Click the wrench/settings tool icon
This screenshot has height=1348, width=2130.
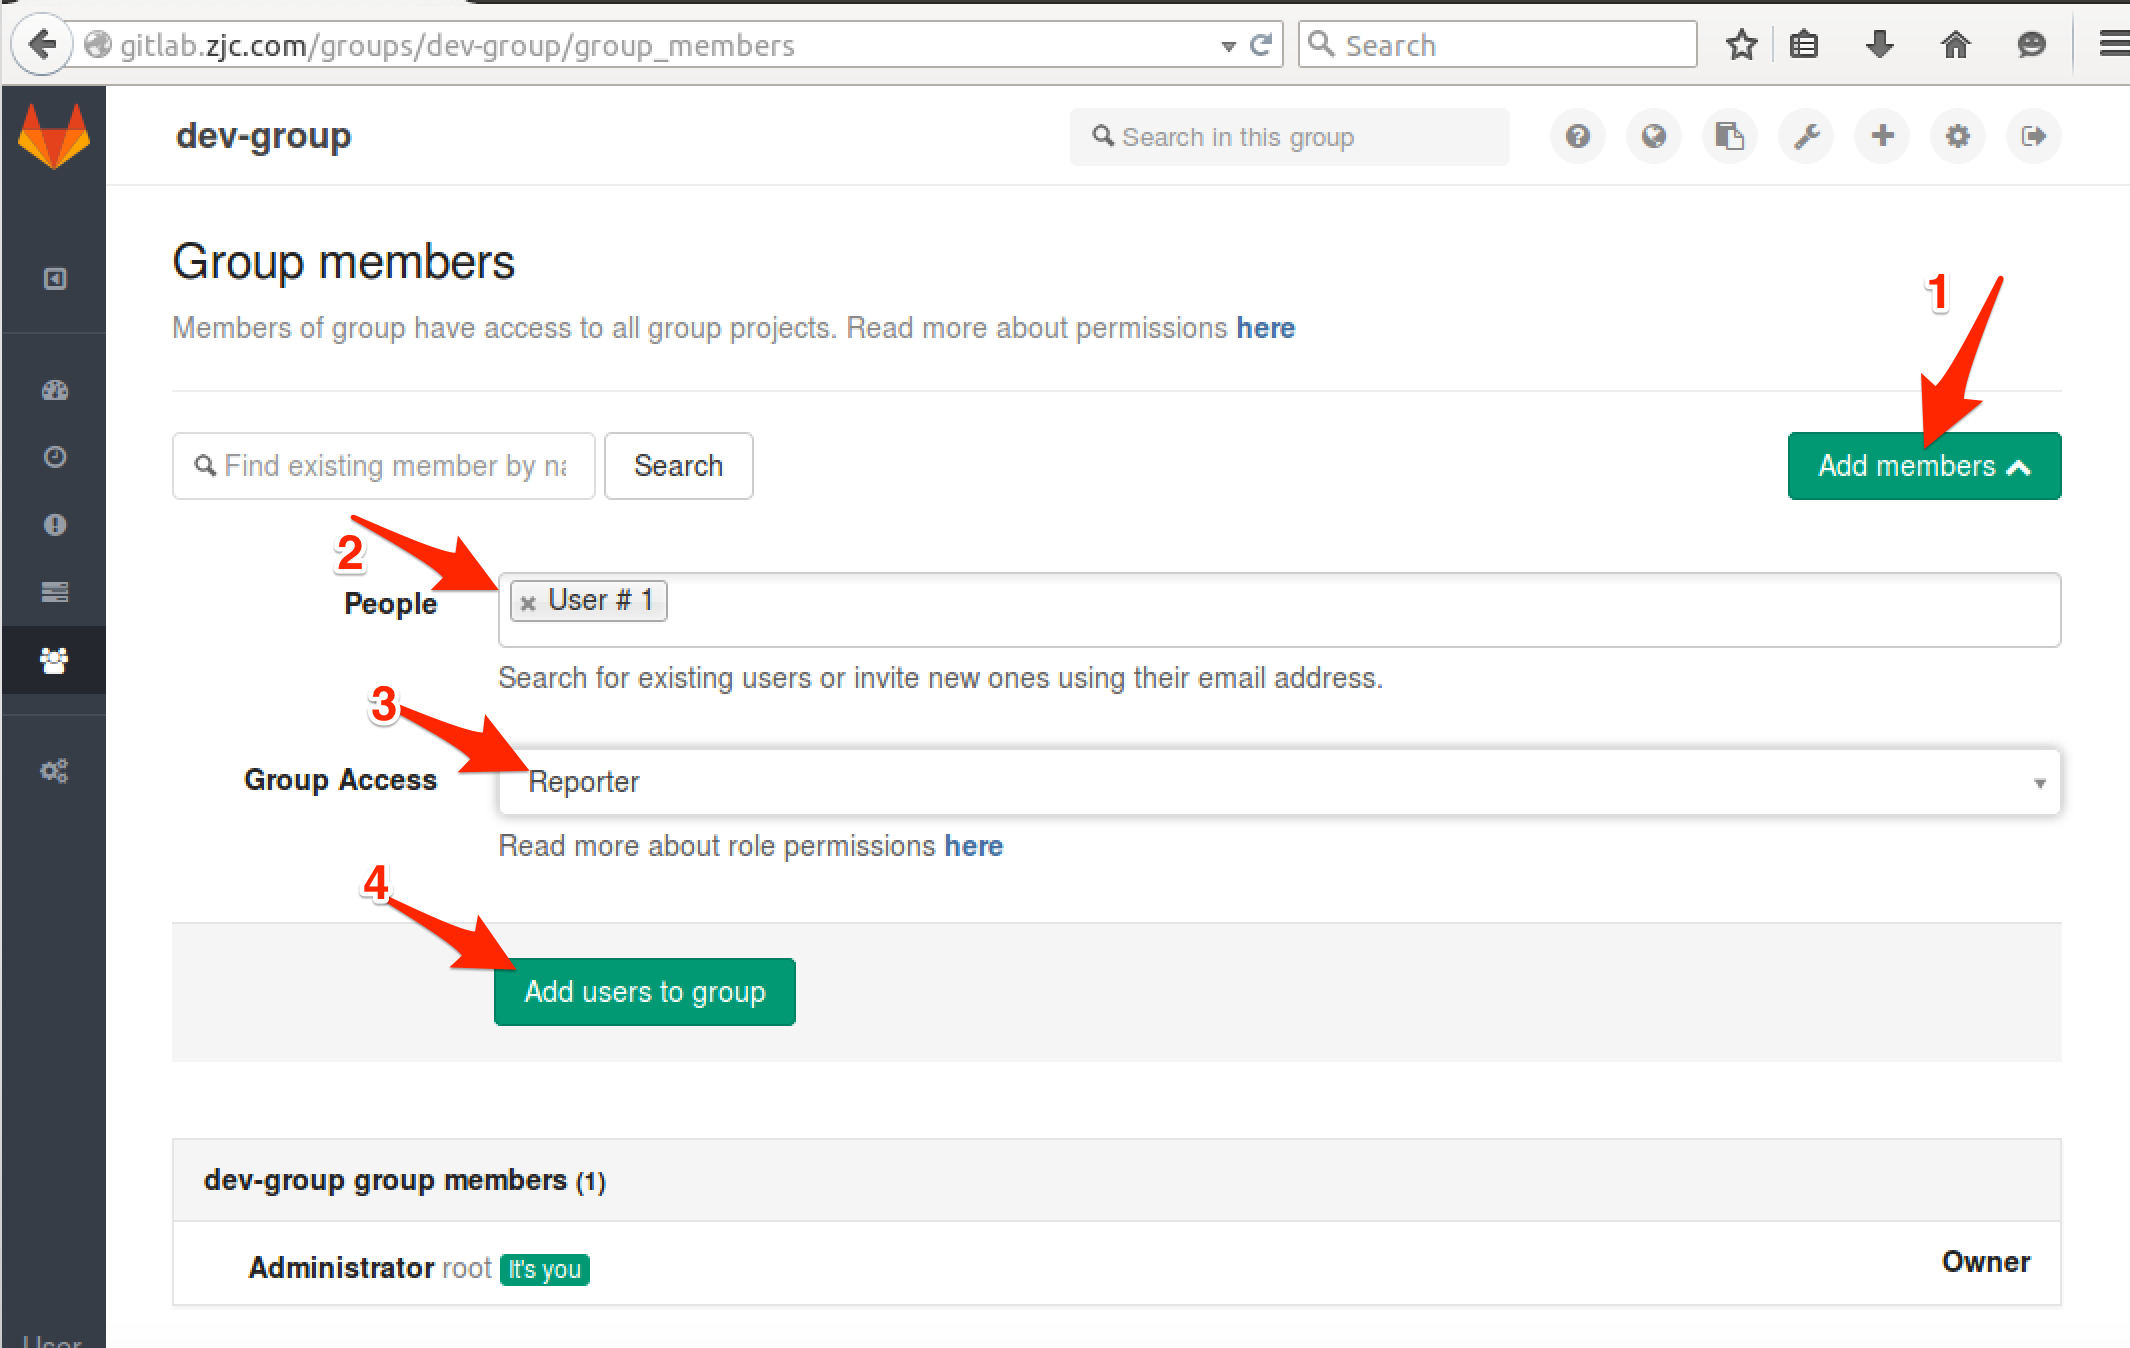pyautogui.click(x=1806, y=137)
